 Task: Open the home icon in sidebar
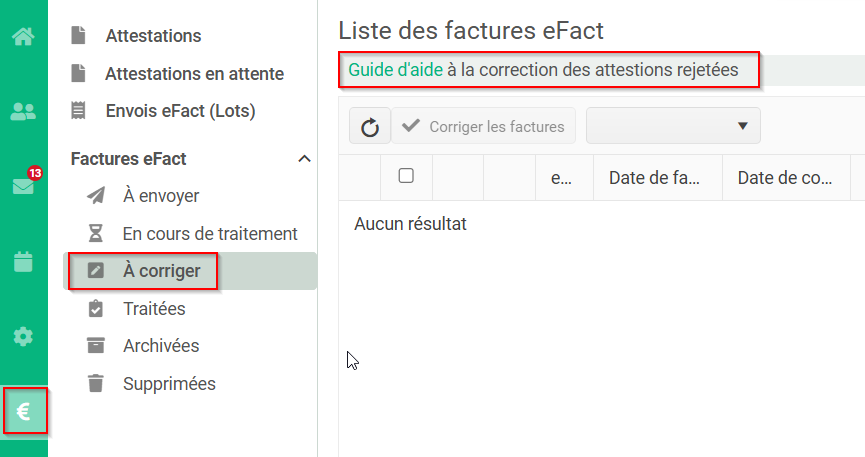[23, 37]
